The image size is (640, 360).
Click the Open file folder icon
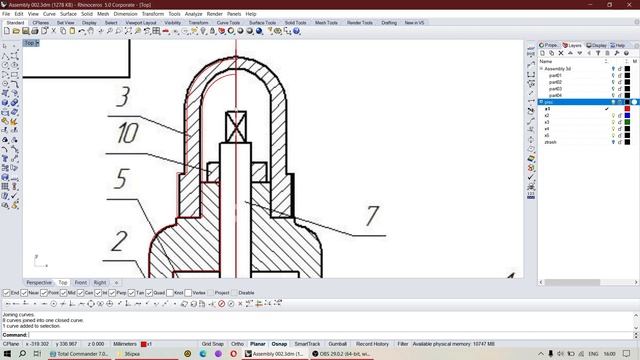(16, 31)
